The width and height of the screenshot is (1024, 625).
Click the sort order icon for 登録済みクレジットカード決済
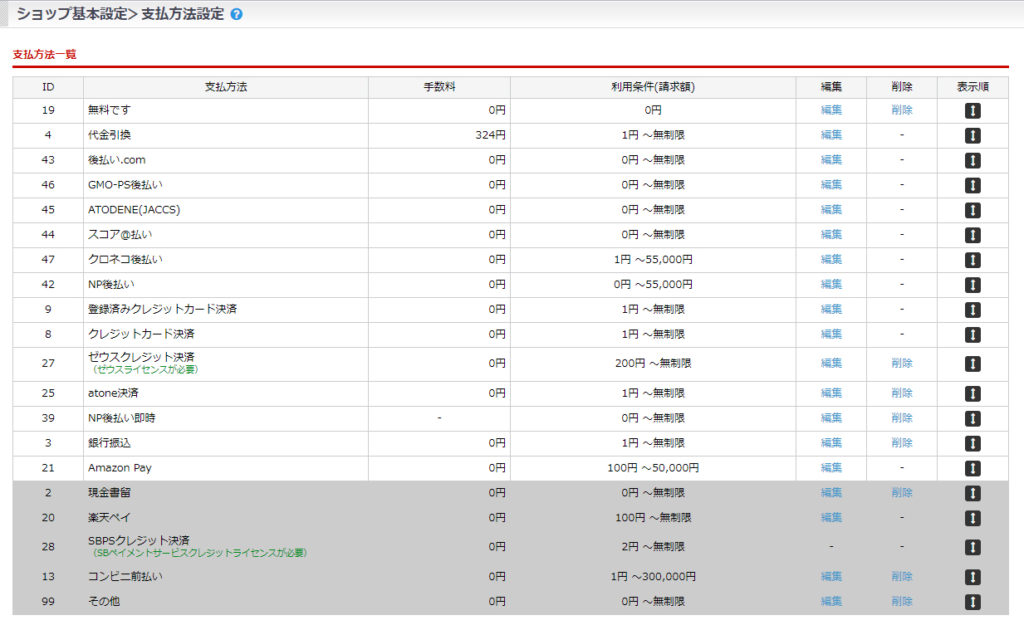972,310
